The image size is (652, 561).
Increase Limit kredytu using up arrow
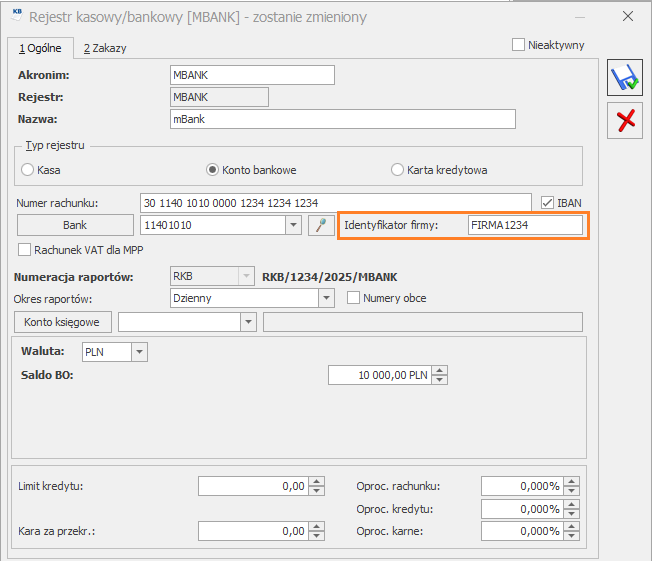[x=317, y=481]
